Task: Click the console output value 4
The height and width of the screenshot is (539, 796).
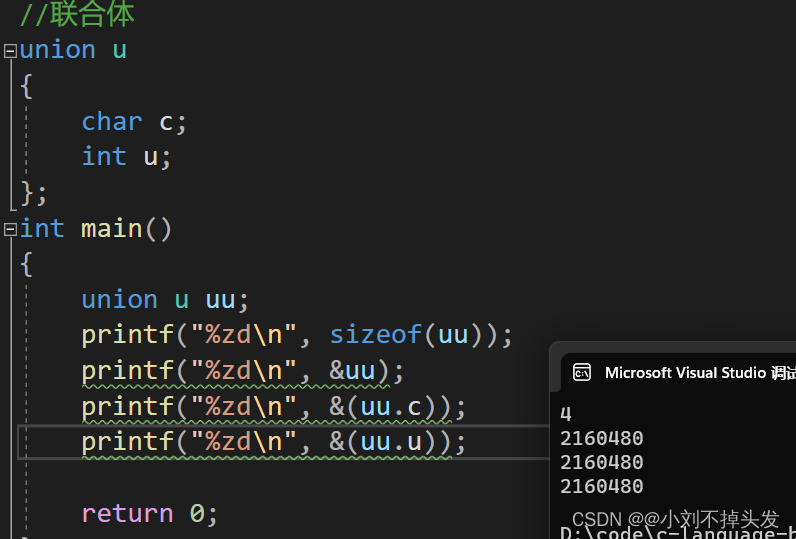Action: [566, 414]
